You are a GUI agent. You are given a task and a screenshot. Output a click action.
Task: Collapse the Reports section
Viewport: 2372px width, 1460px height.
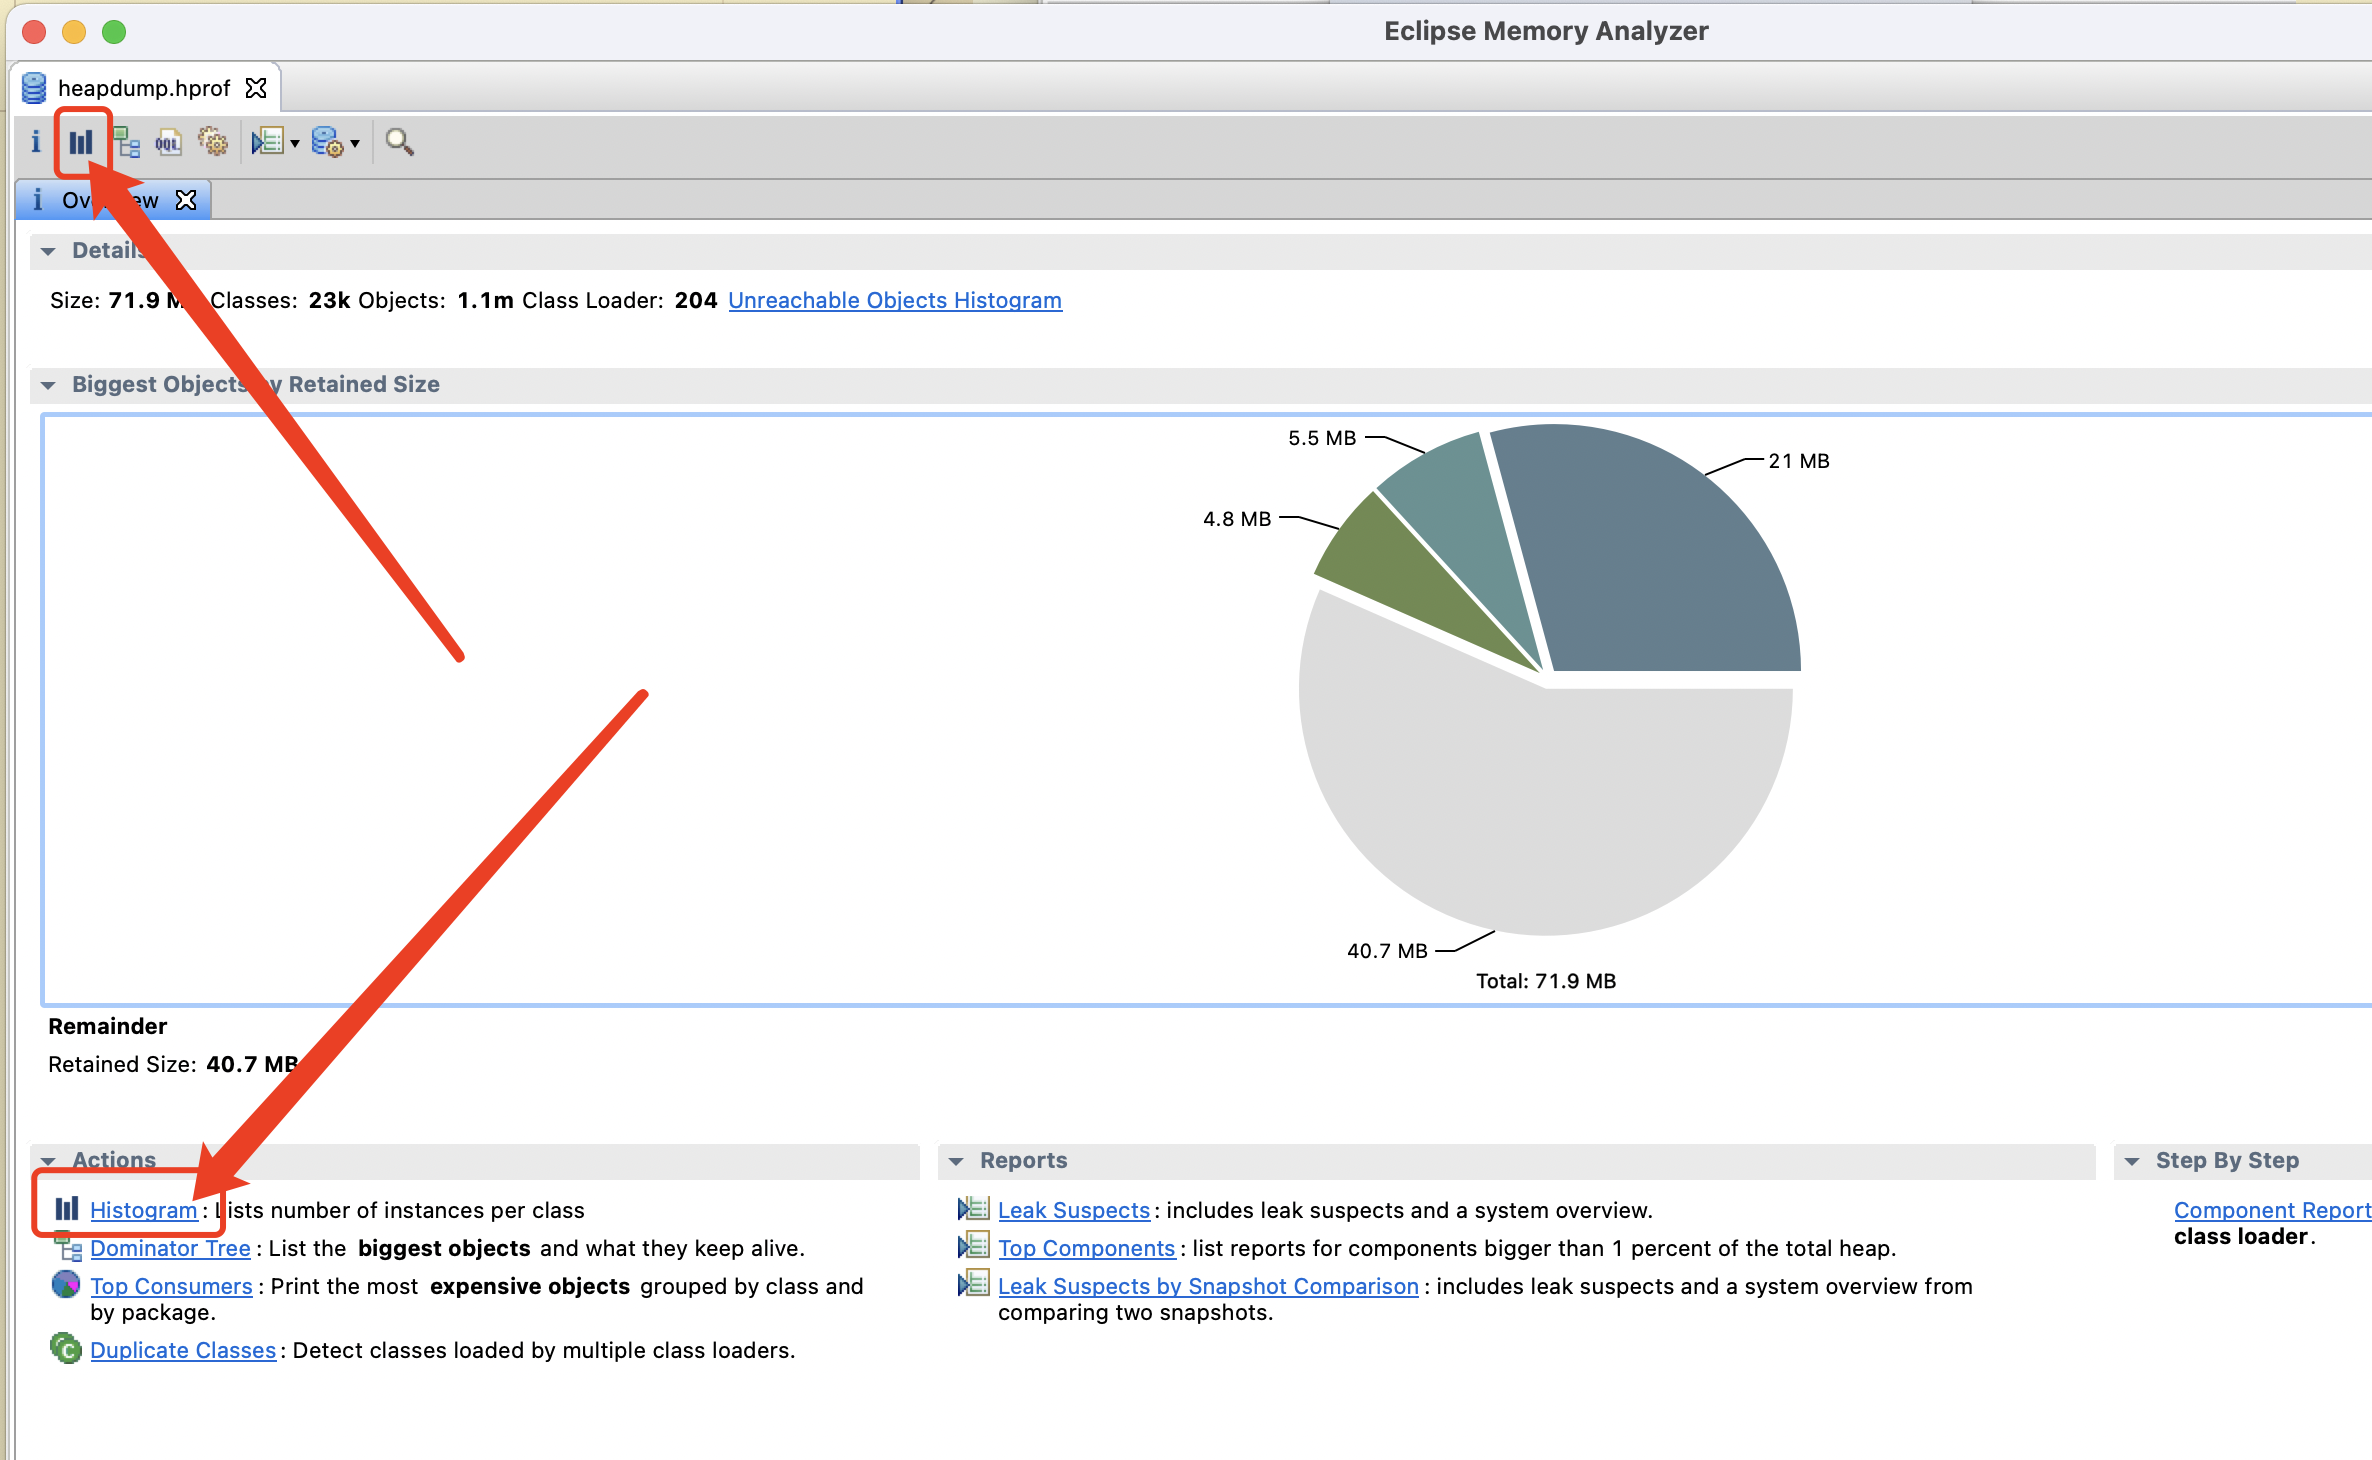956,1161
